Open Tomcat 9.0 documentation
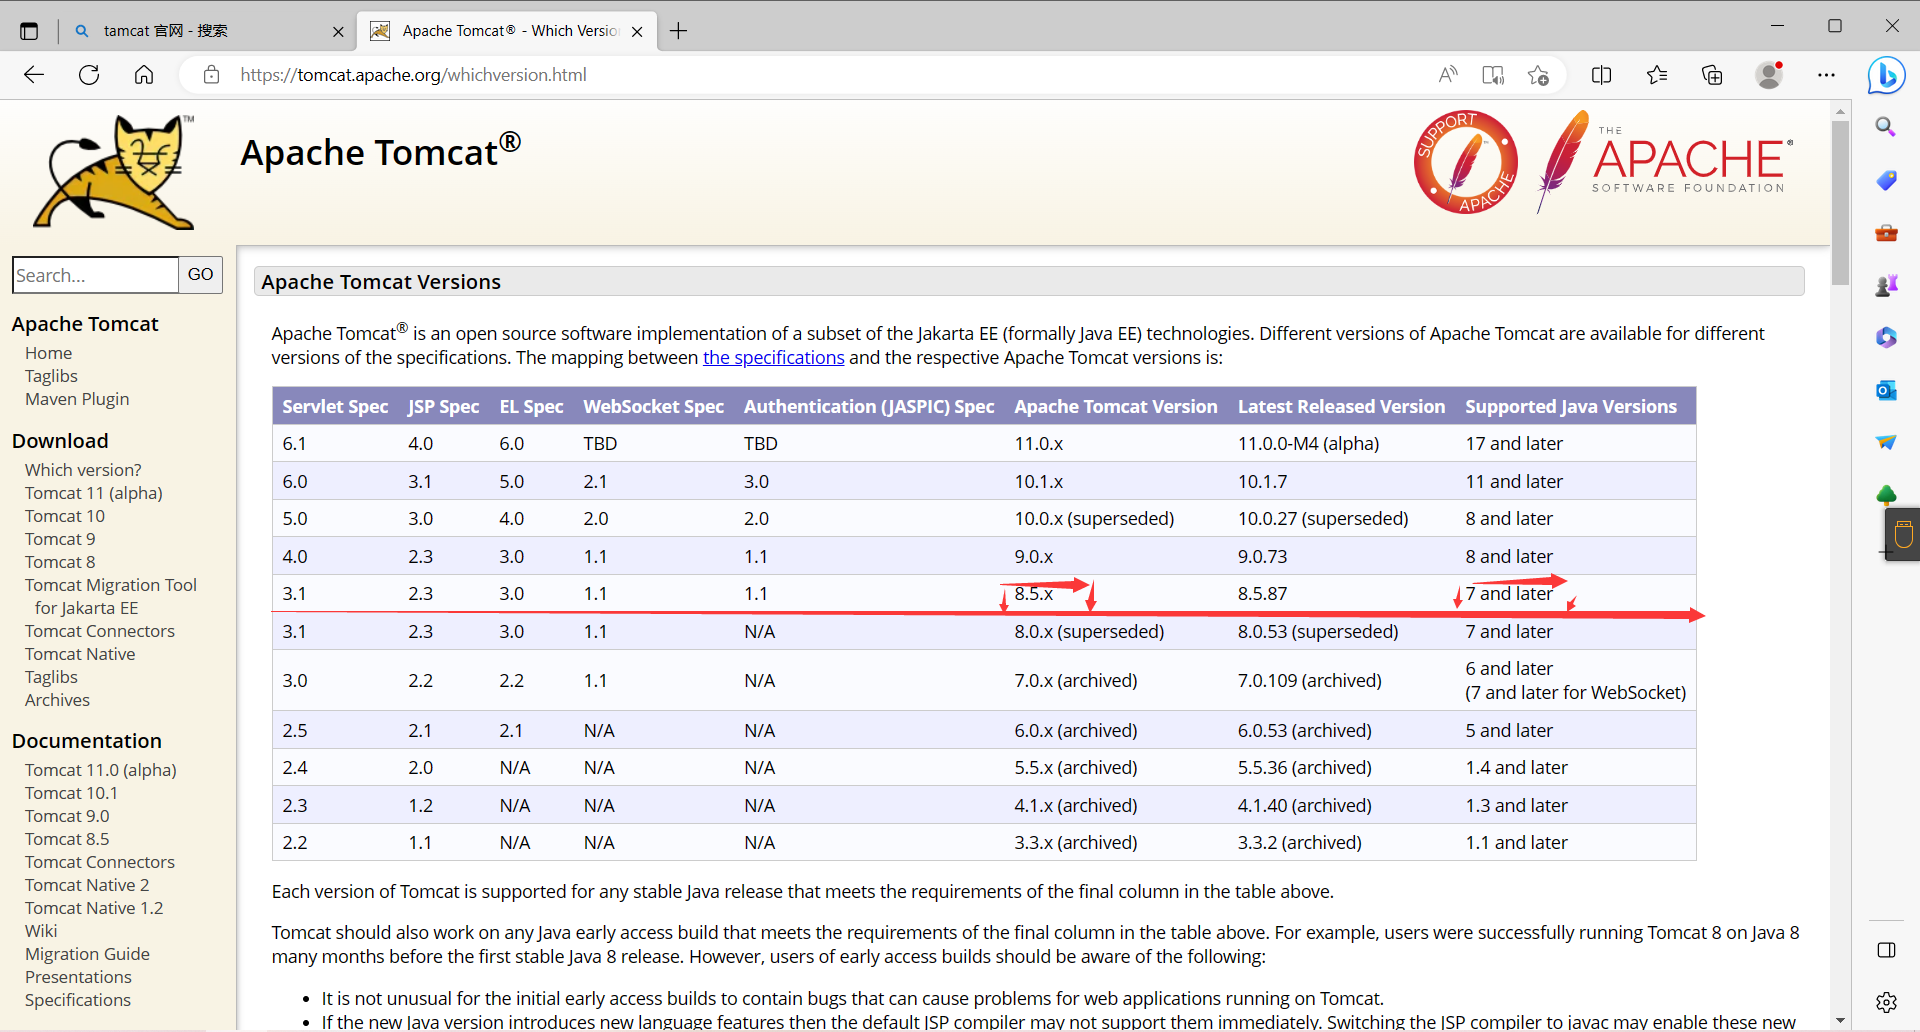Screen dimensions: 1920x1032 coord(67,816)
